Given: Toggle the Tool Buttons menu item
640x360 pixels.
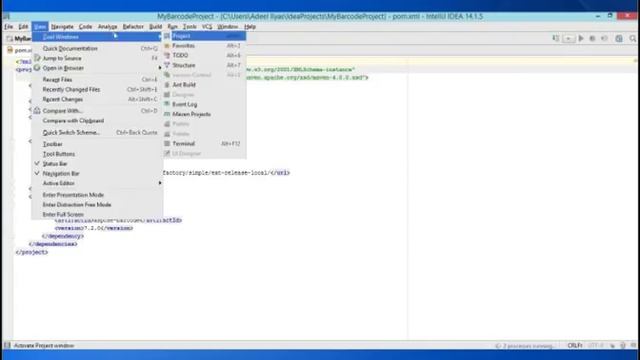Looking at the screenshot, I should pos(59,154).
